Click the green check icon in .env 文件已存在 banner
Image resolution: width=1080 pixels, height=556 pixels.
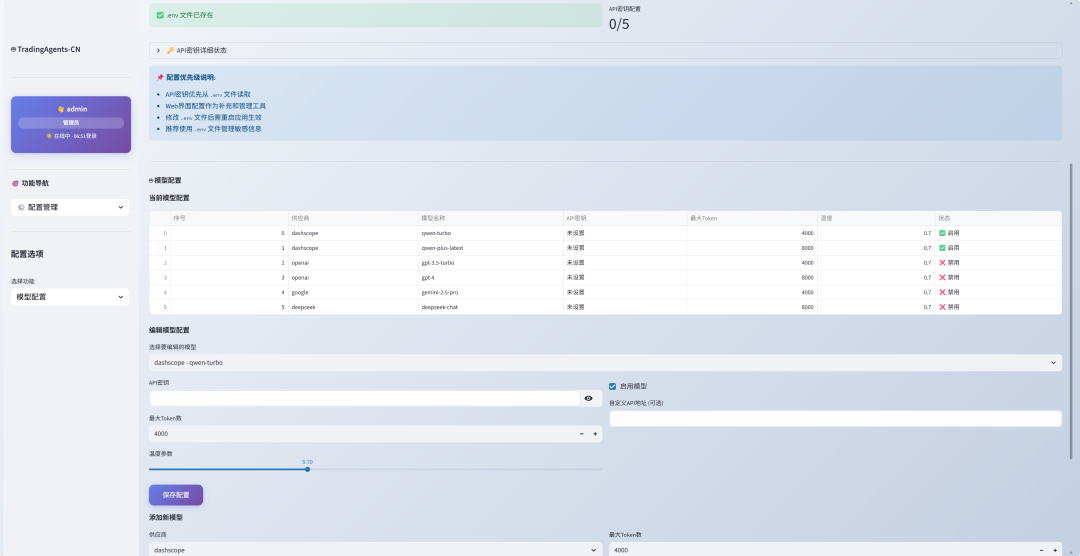coord(160,15)
